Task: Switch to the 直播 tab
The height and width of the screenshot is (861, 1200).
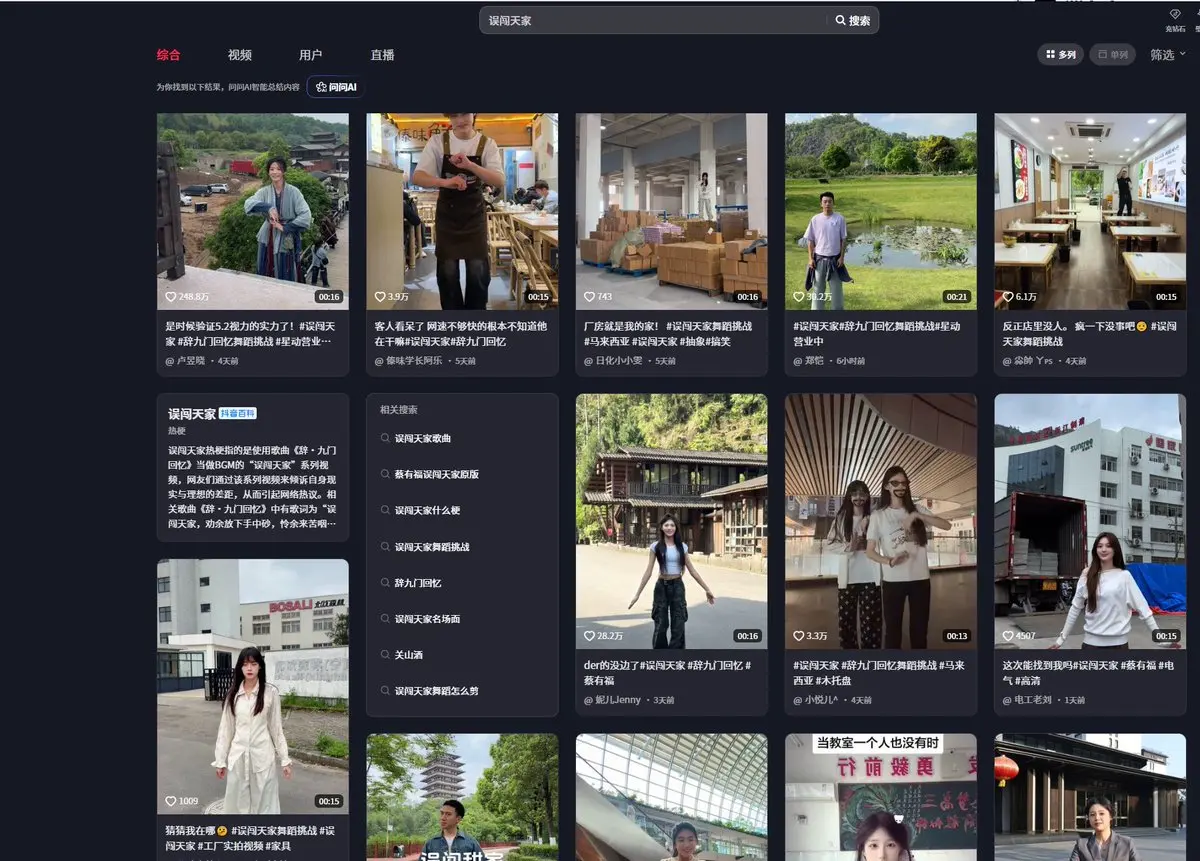Action: pyautogui.click(x=382, y=55)
